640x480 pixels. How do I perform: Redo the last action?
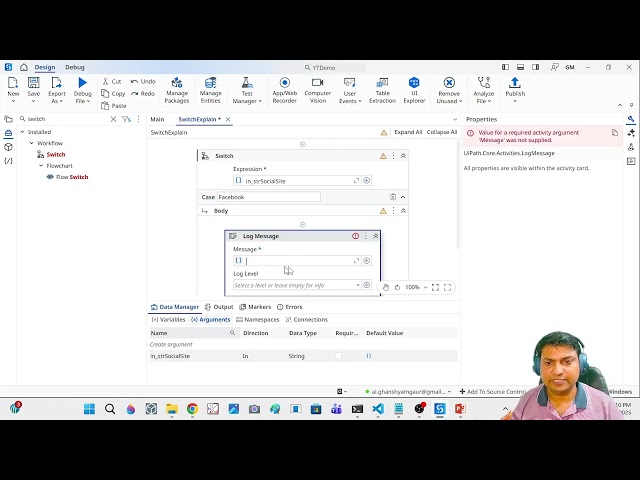tap(143, 93)
